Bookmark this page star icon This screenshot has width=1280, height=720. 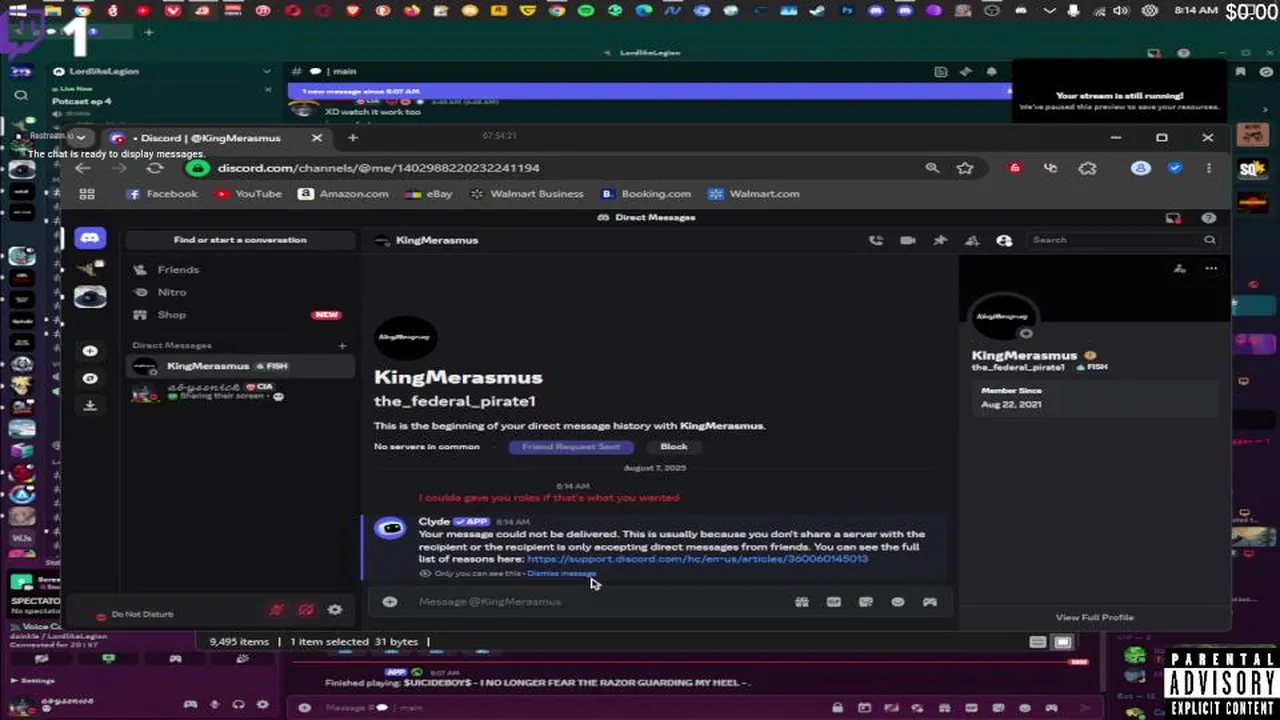pos(965,168)
